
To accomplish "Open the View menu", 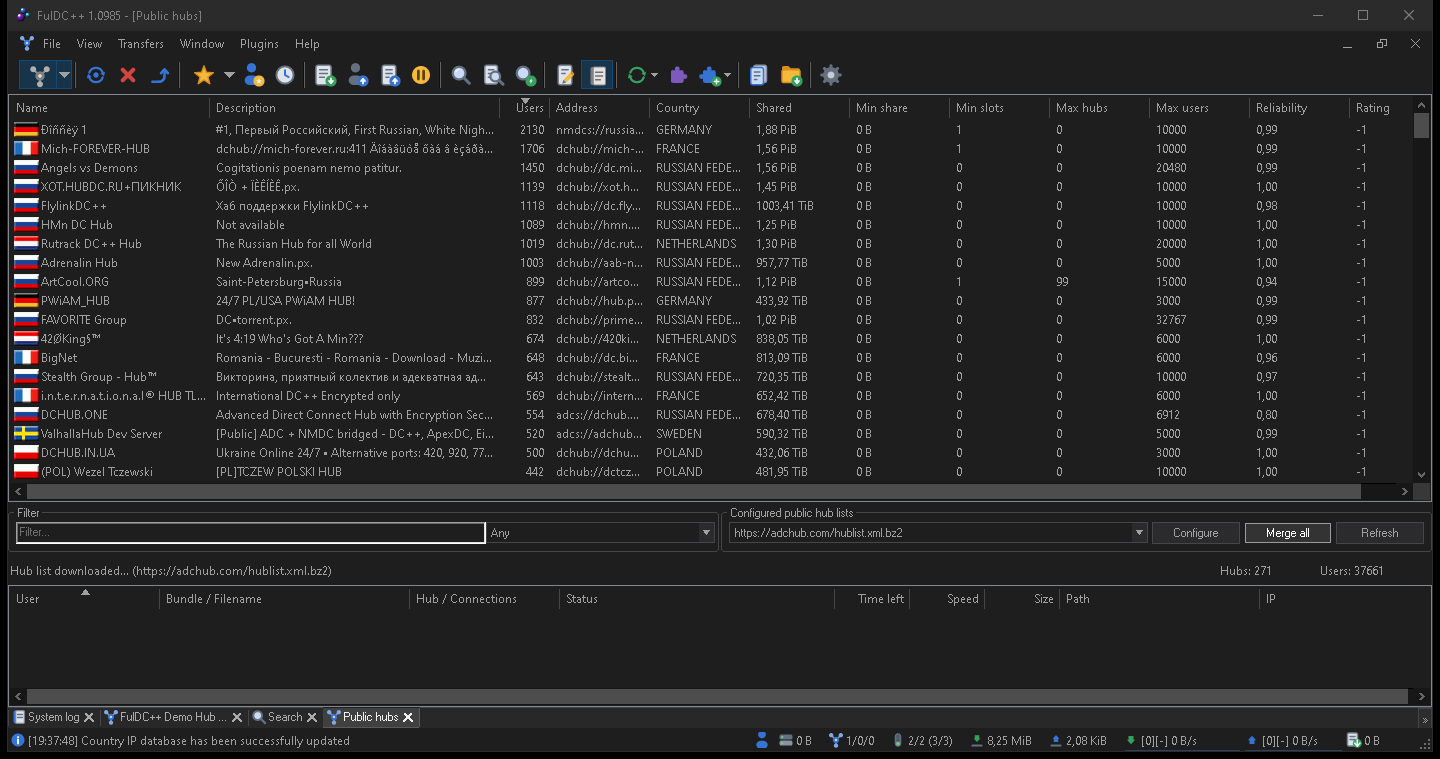I will [x=89, y=44].
